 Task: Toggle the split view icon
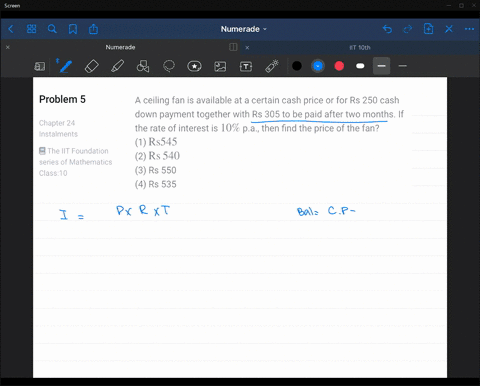[233, 47]
